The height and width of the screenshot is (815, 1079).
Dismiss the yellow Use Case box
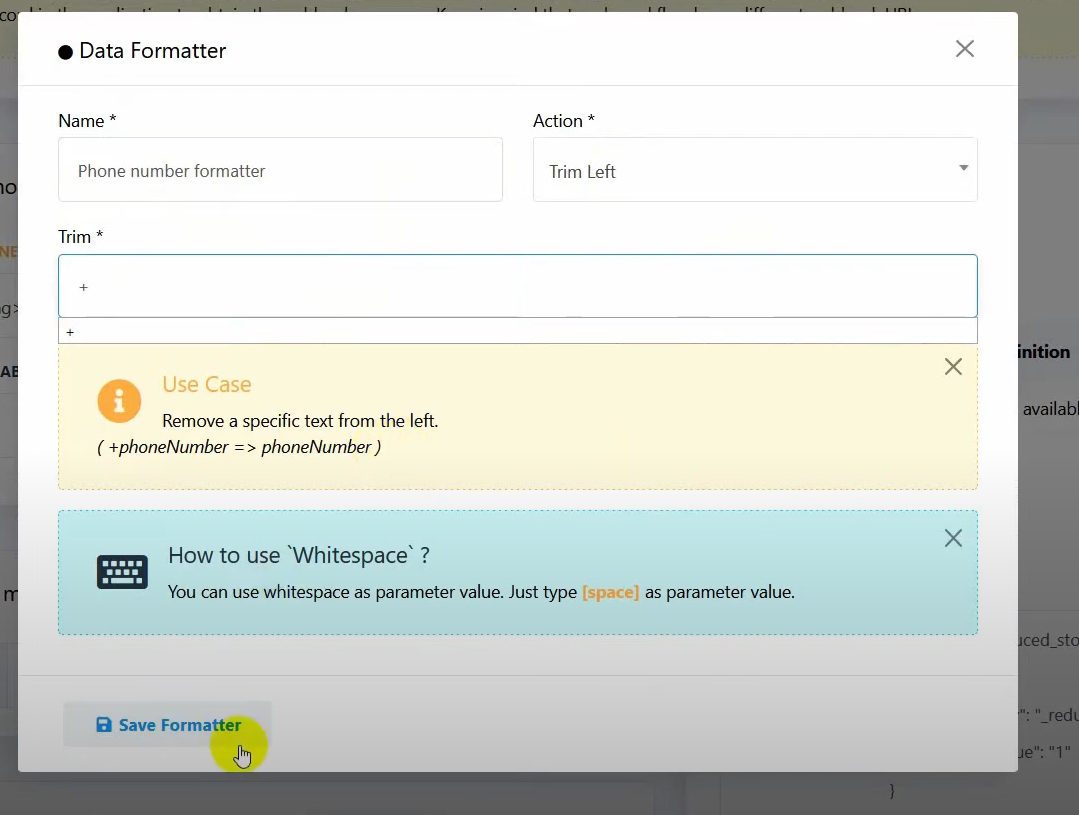953,367
